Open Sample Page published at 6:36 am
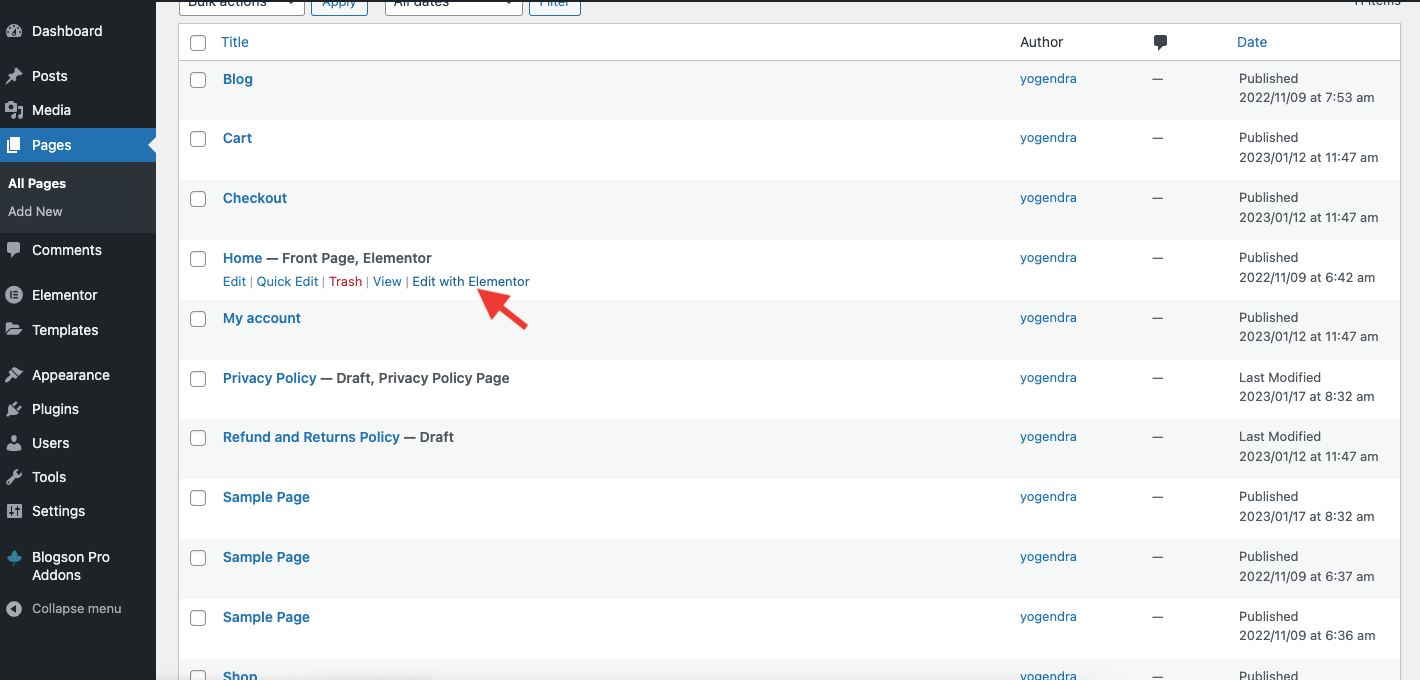Screen dimensions: 1420x680 tap(266, 617)
